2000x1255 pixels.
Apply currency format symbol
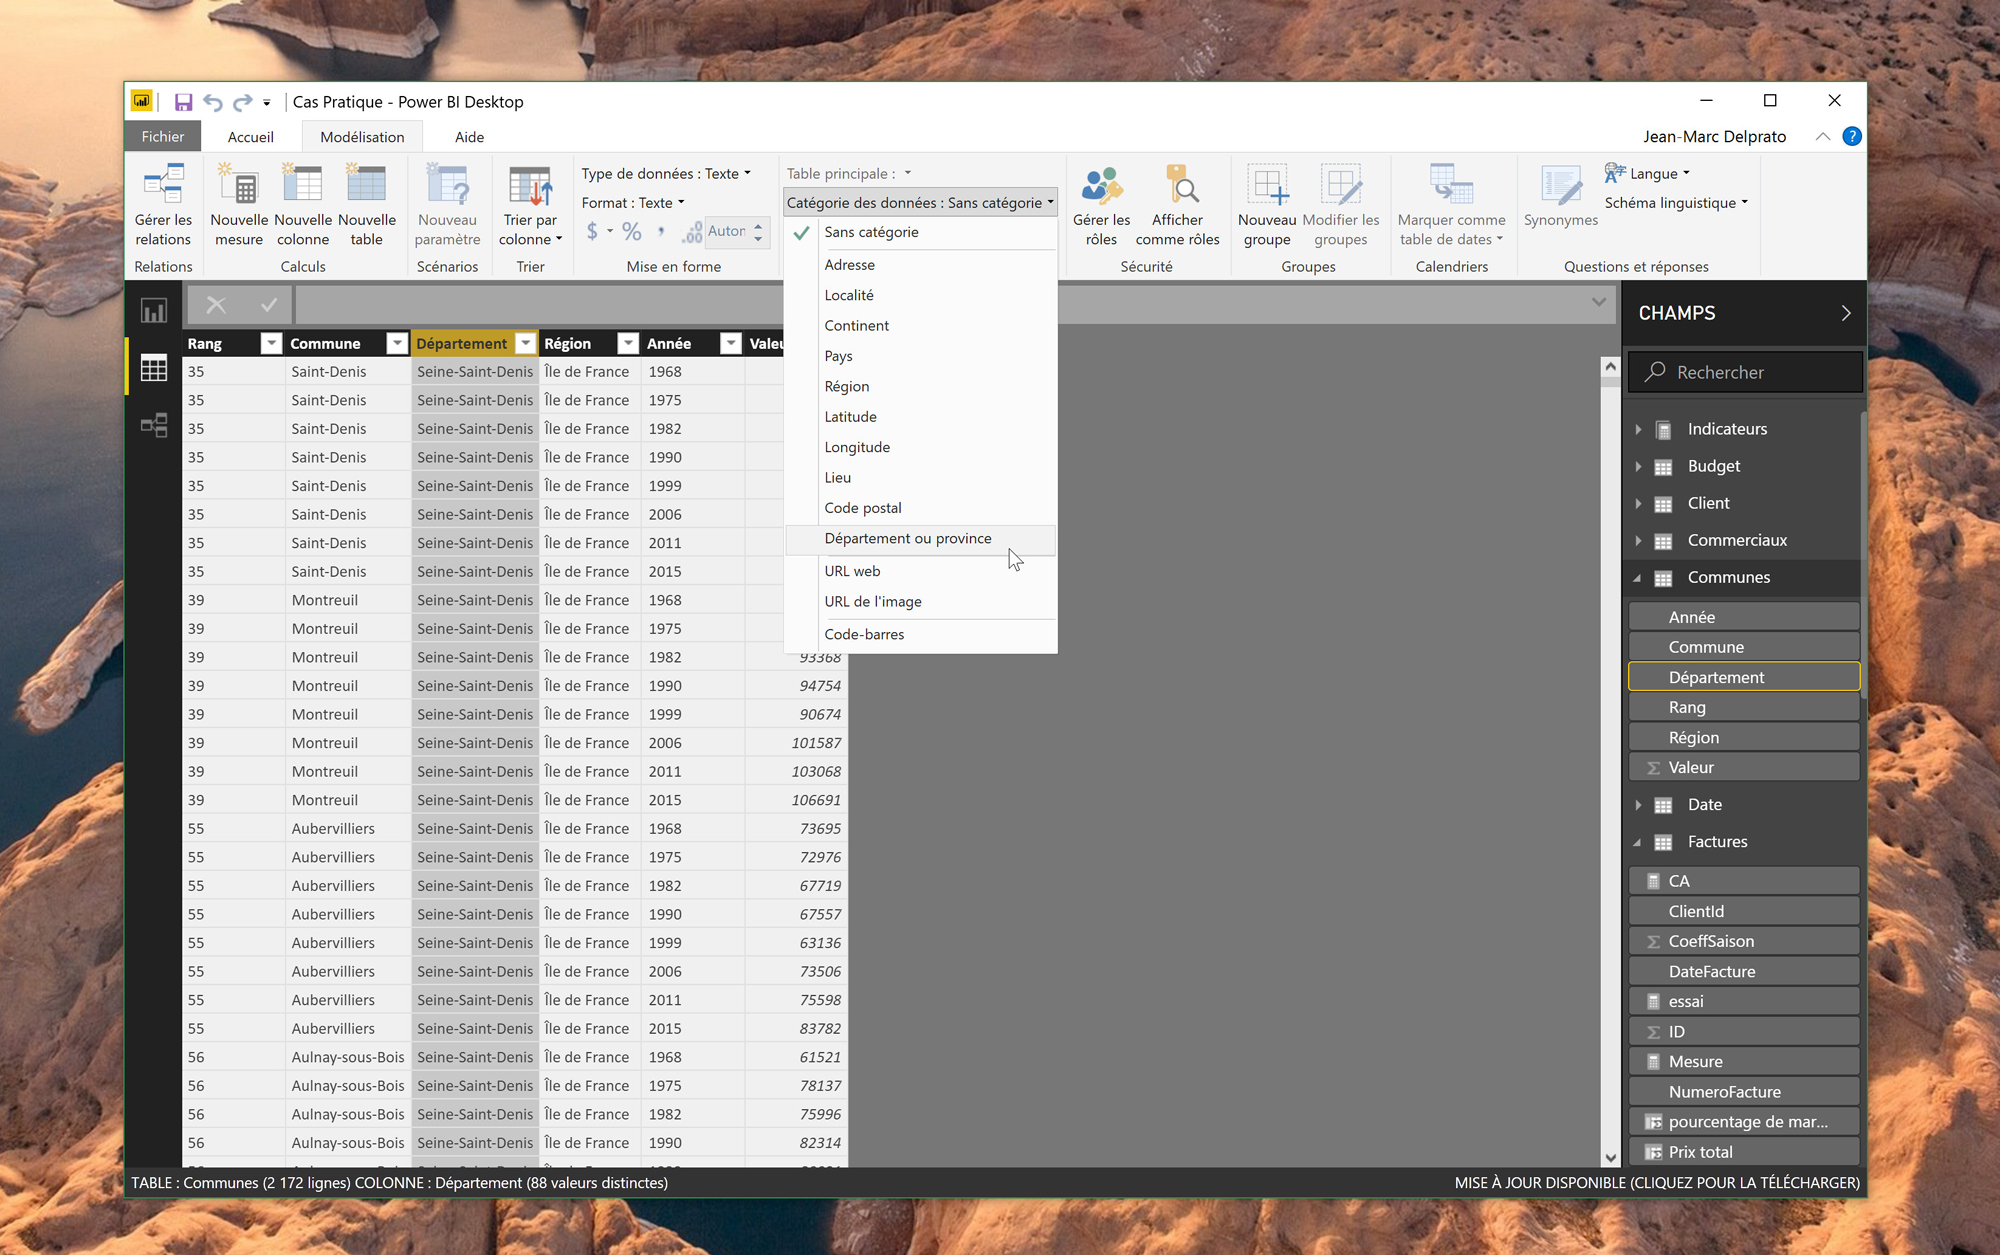point(592,232)
